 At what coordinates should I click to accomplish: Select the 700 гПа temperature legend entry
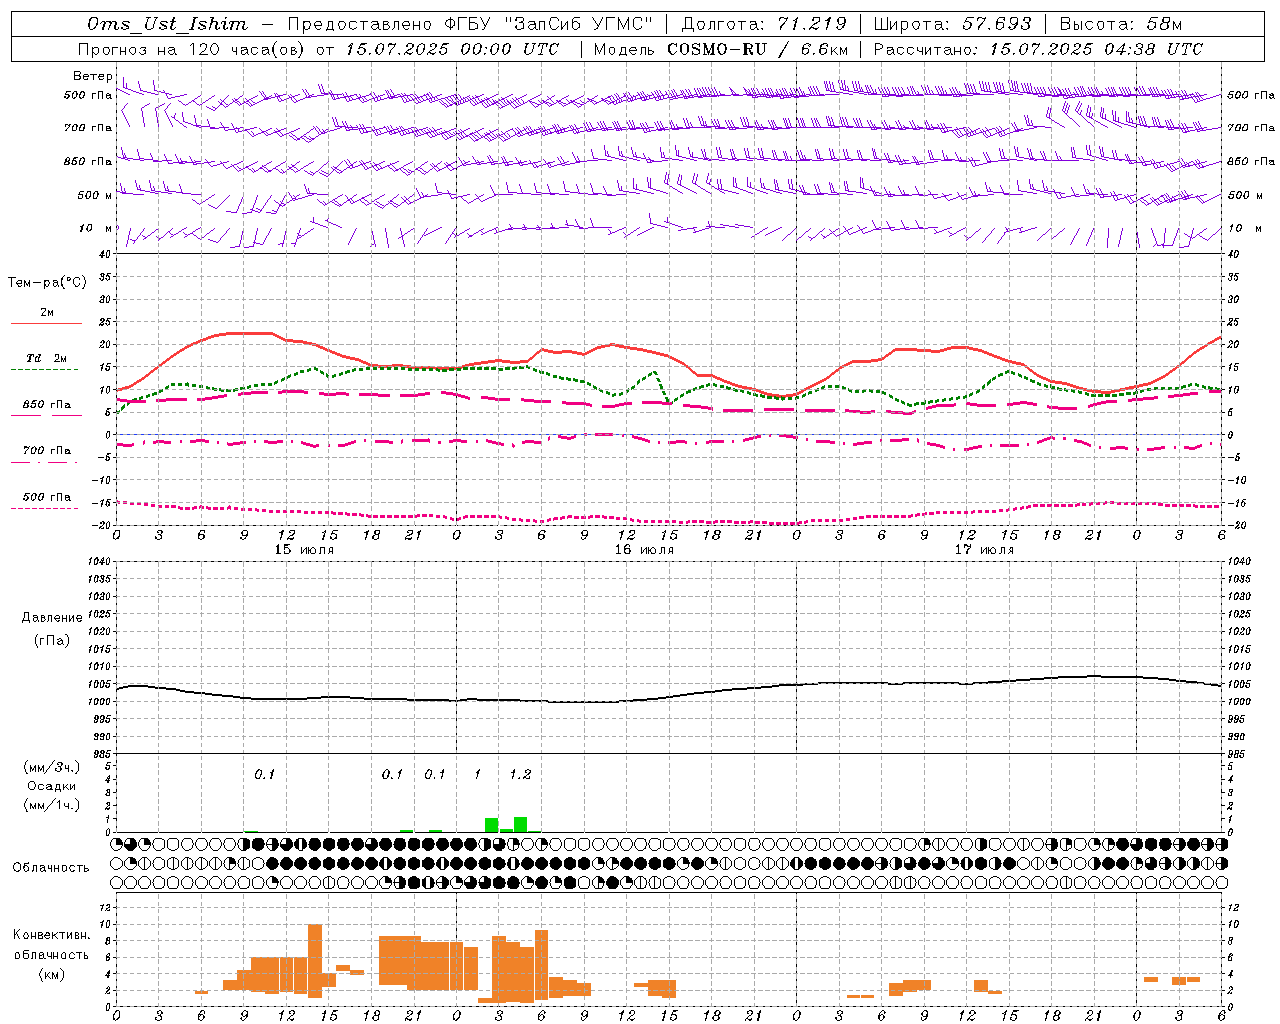[x=47, y=451]
